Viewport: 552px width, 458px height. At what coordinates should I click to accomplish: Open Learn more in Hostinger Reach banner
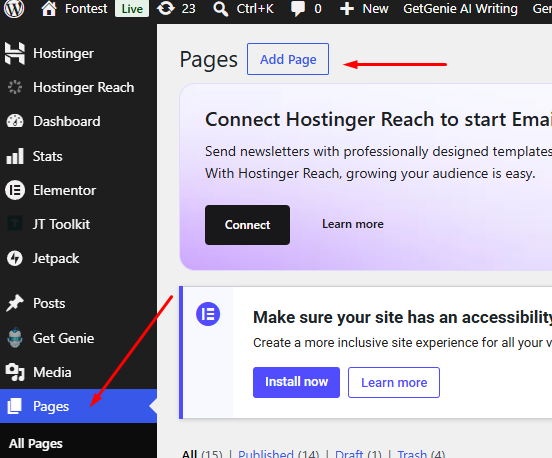click(x=353, y=224)
